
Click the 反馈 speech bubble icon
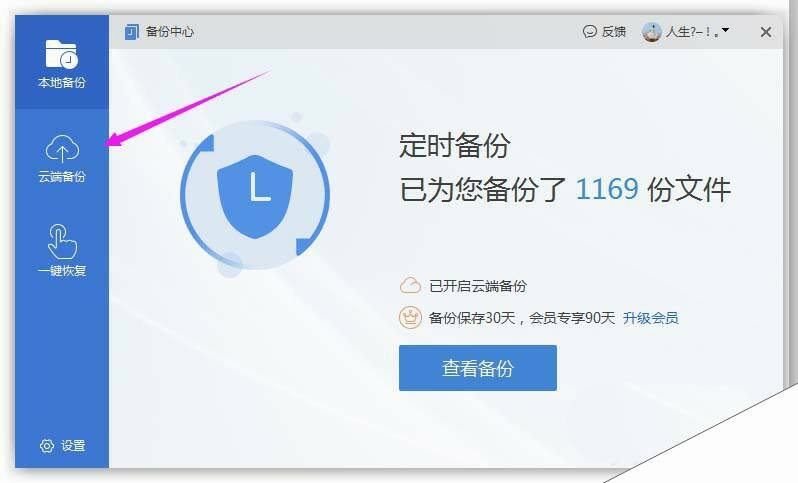click(x=589, y=32)
